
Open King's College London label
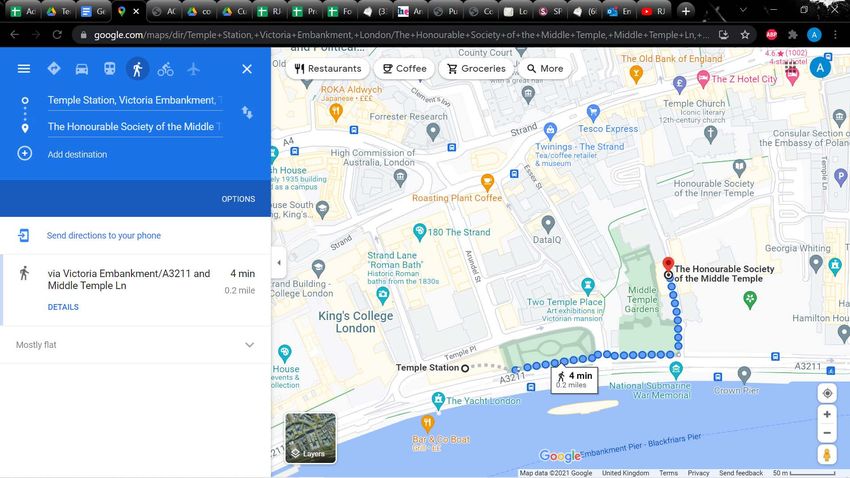(356, 322)
